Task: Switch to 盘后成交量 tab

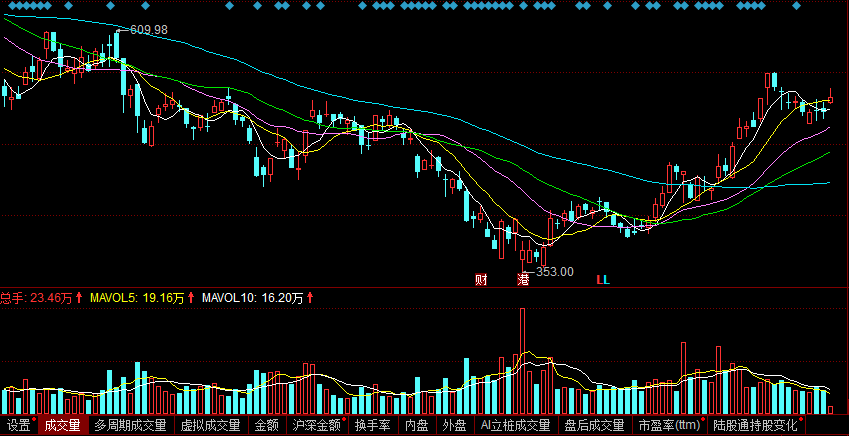Action: point(595,425)
